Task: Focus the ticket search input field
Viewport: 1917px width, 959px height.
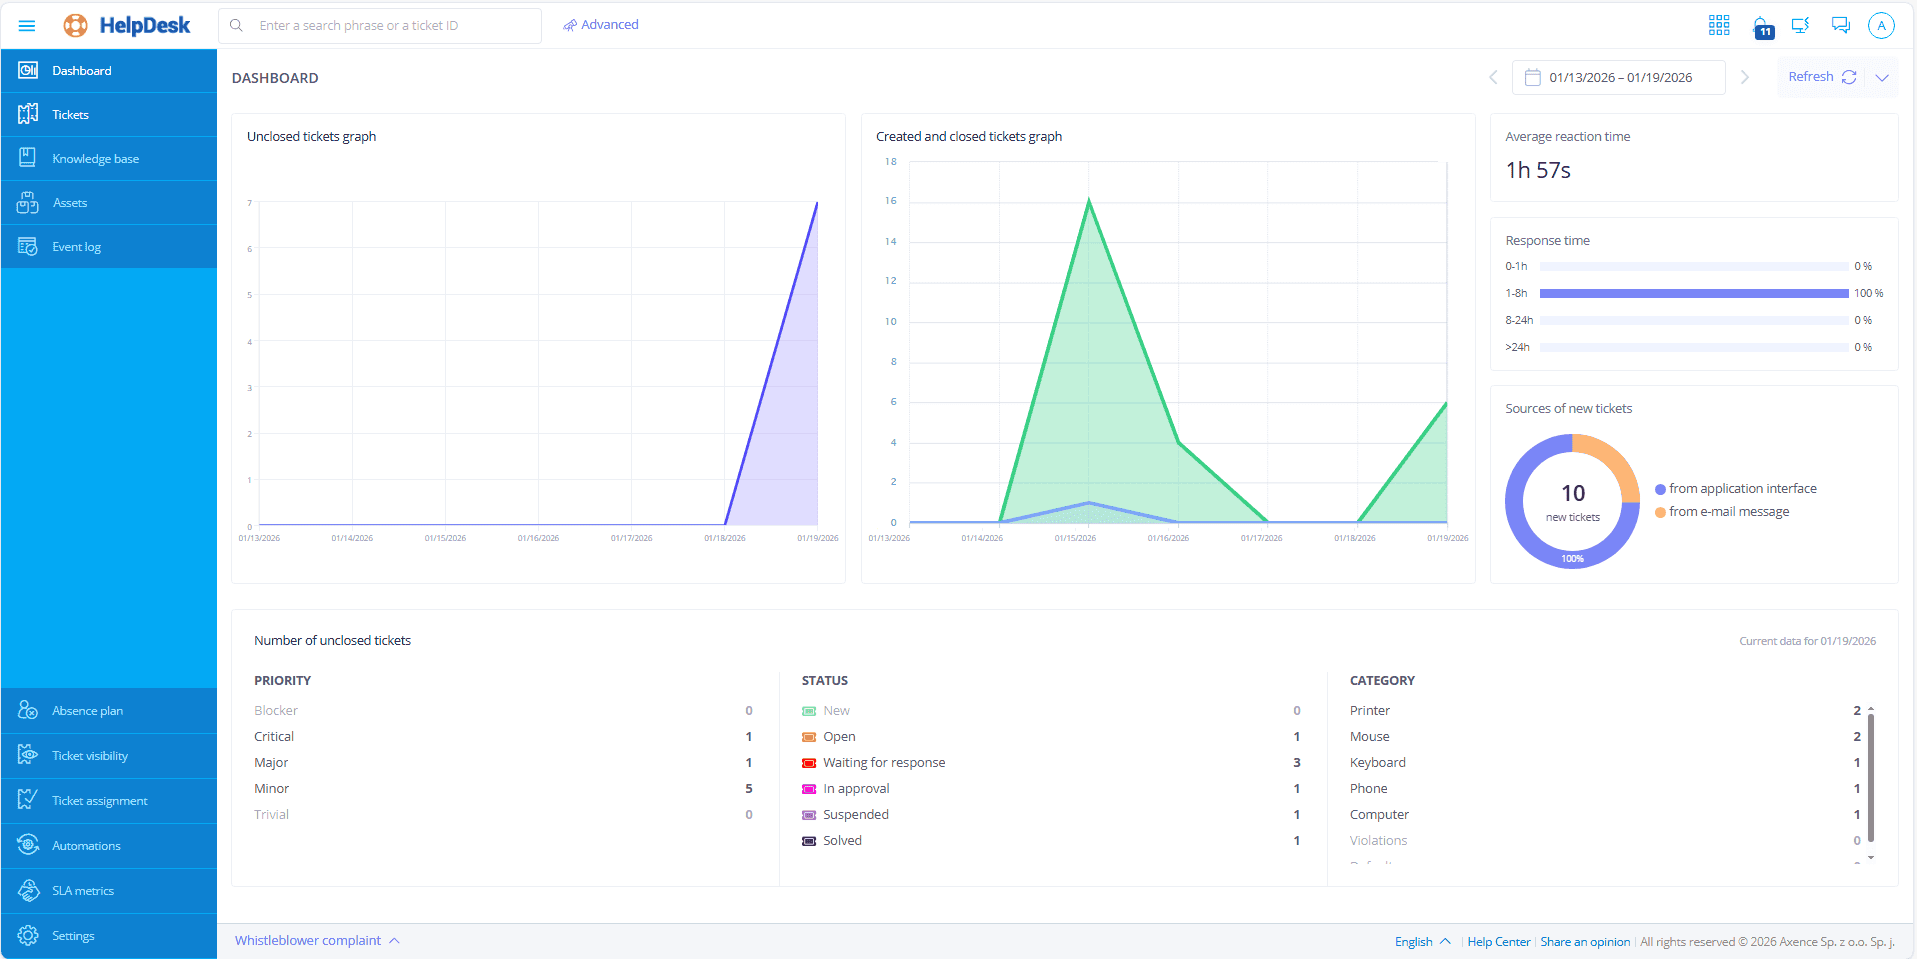Action: pos(390,26)
